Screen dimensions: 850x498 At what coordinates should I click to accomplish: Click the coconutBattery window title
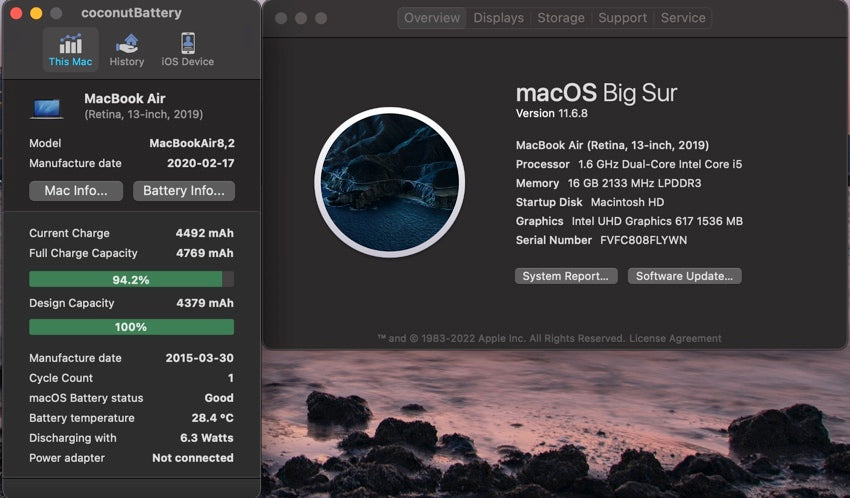click(131, 13)
